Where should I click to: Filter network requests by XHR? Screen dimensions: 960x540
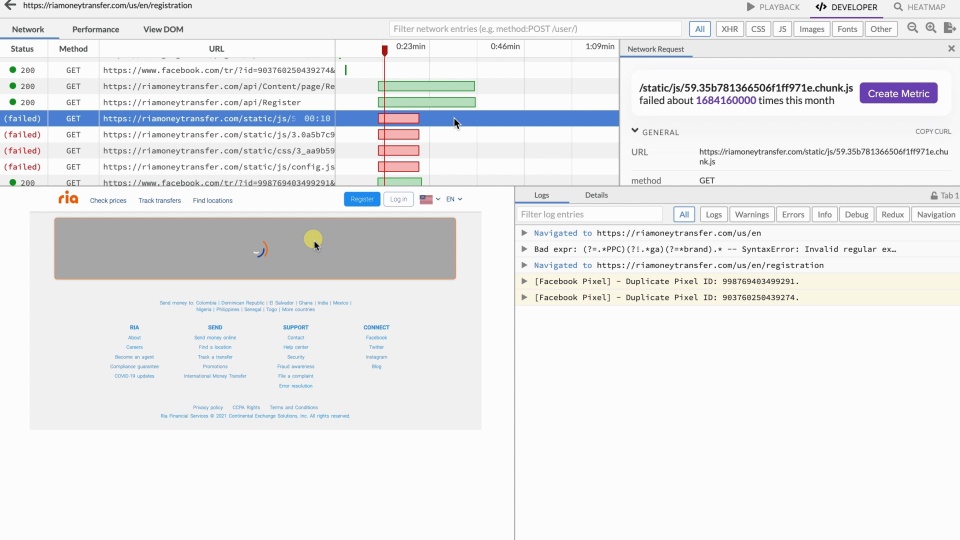point(729,29)
